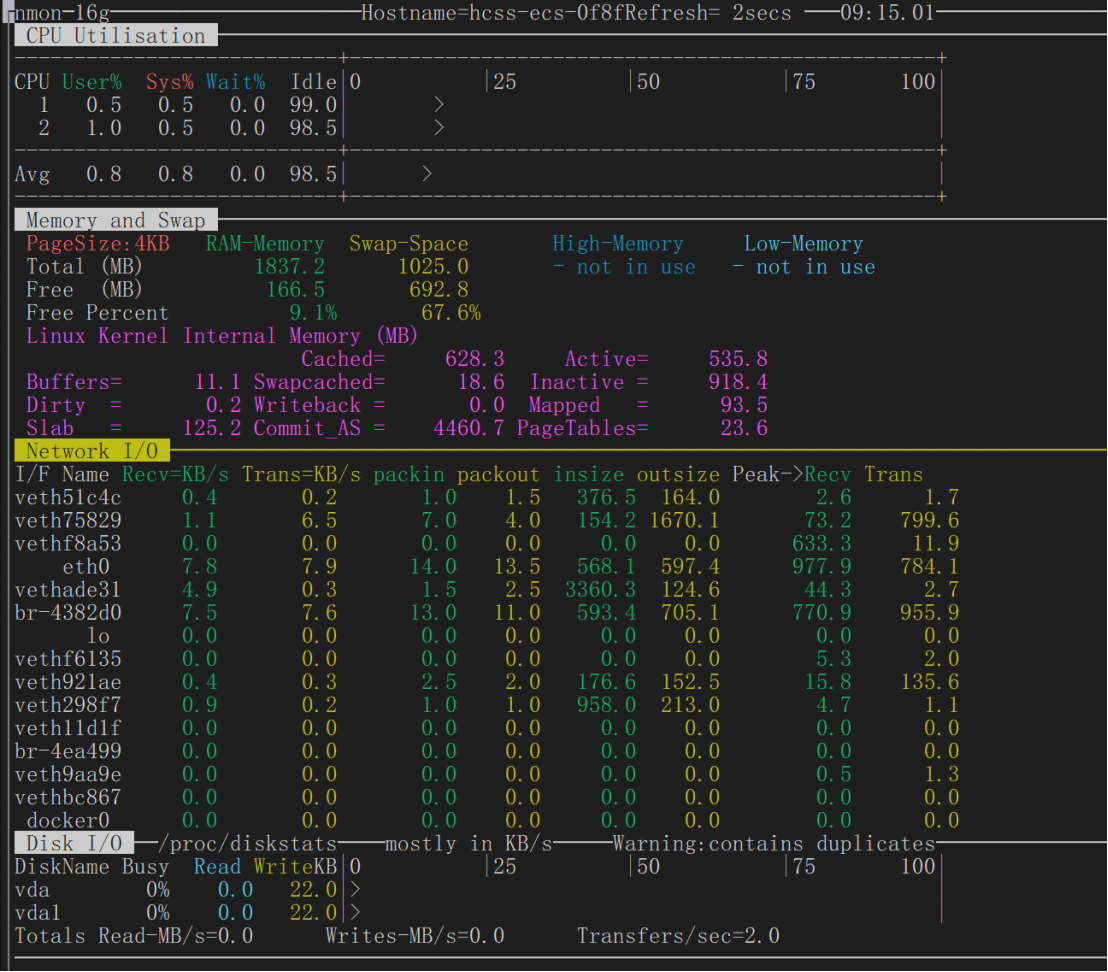Click the 'outsize' column header
Screen dimensions: 1108x972
click(x=678, y=474)
